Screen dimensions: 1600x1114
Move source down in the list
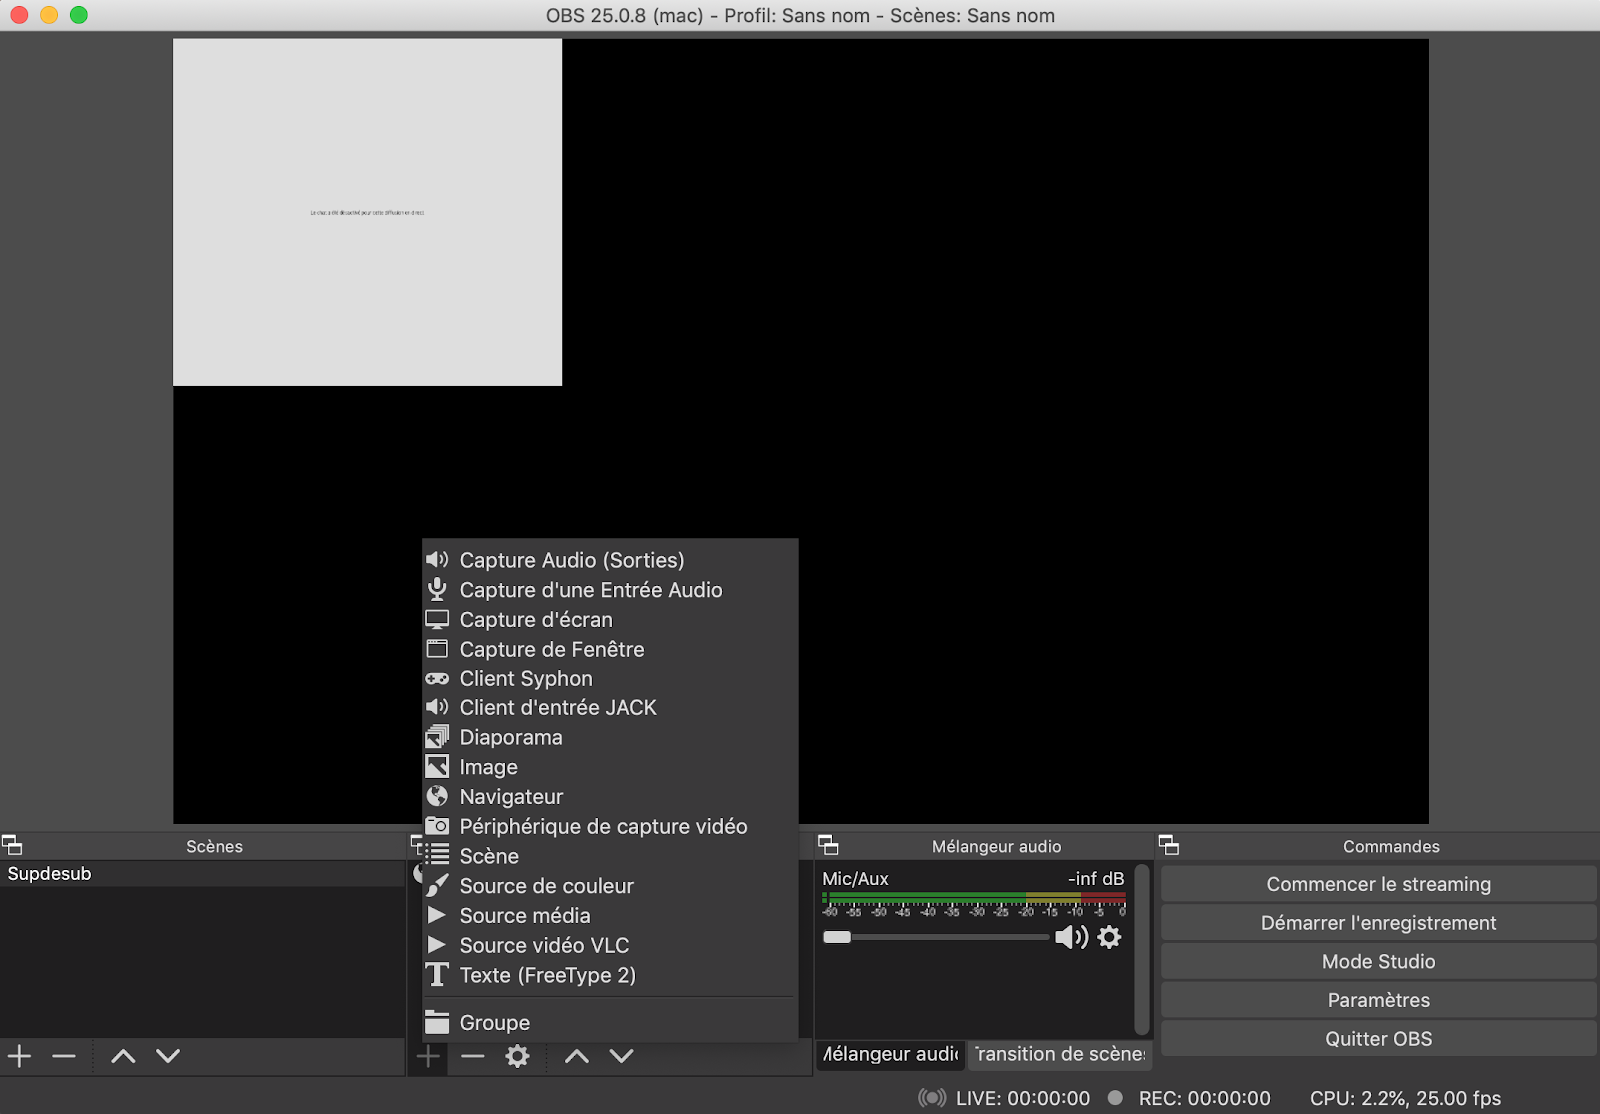coord(621,1056)
